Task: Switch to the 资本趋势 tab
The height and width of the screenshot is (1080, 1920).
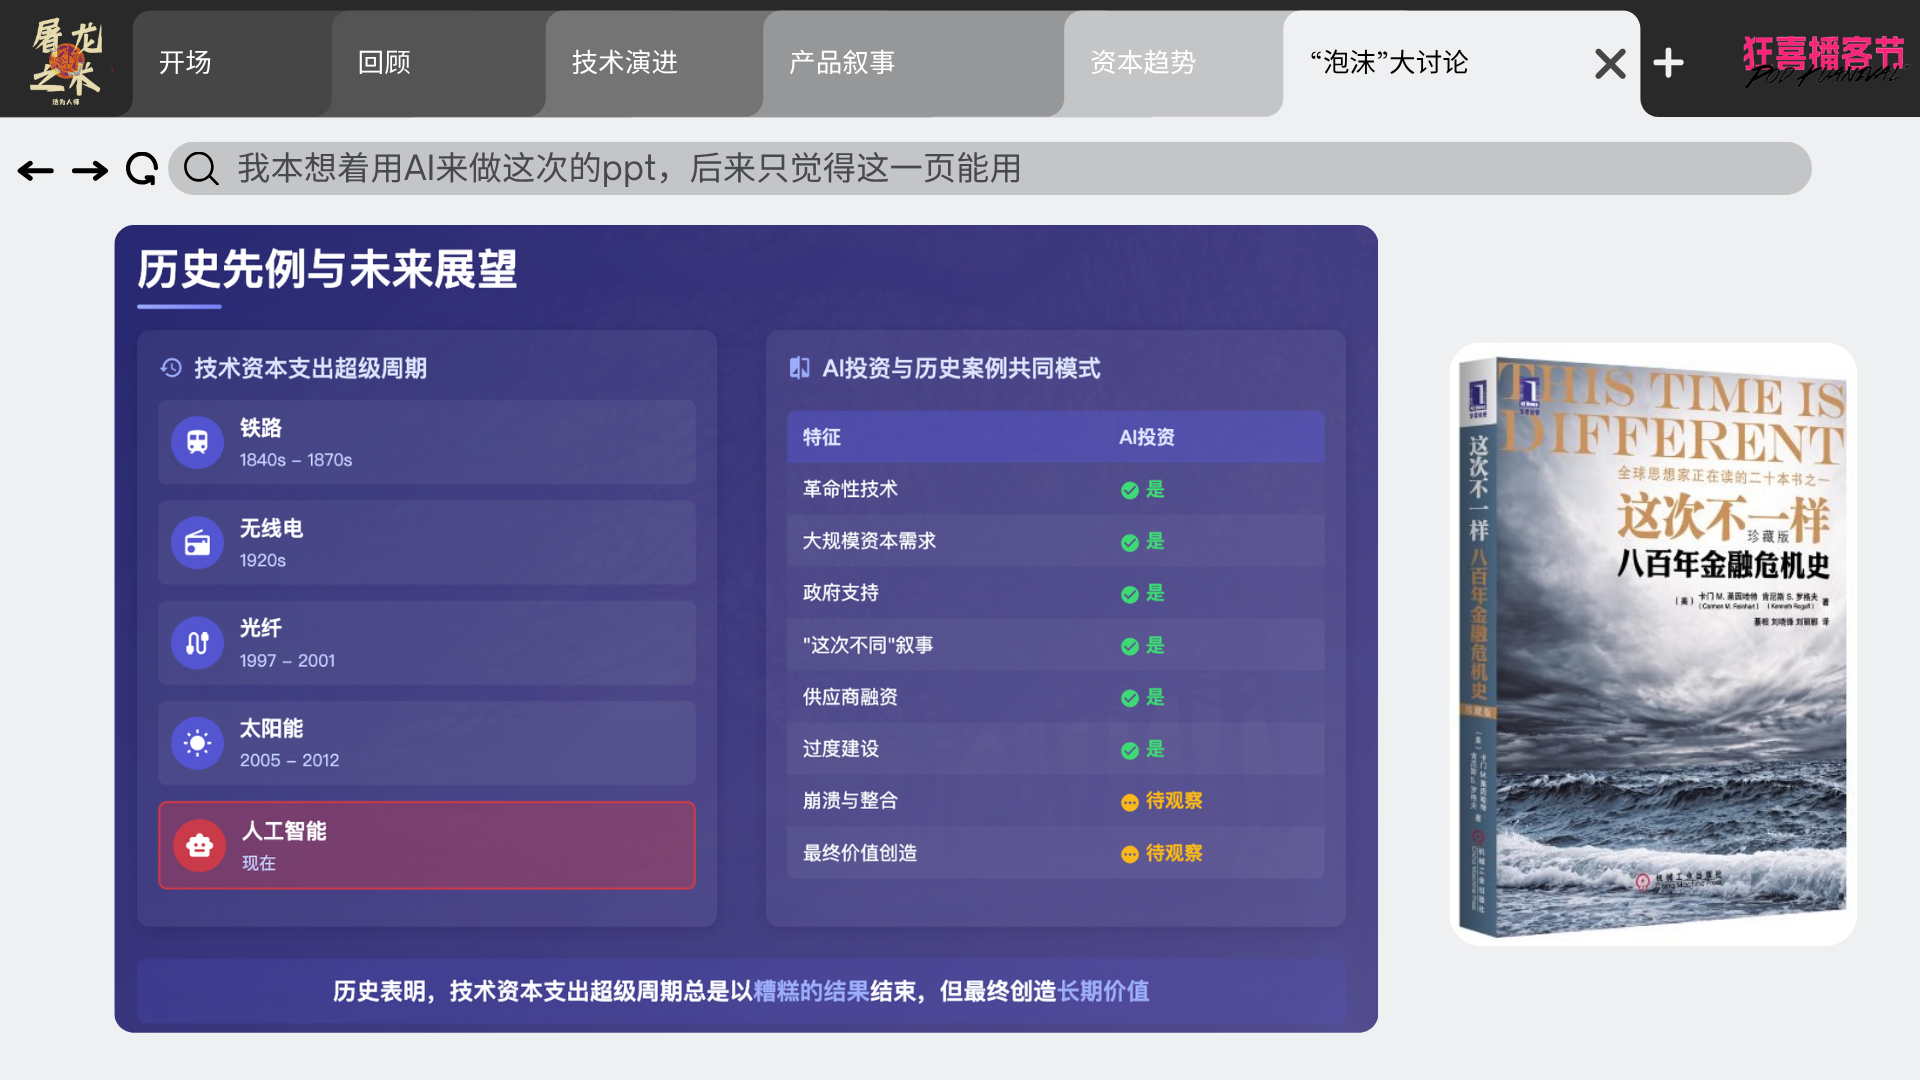Action: click(x=1143, y=63)
